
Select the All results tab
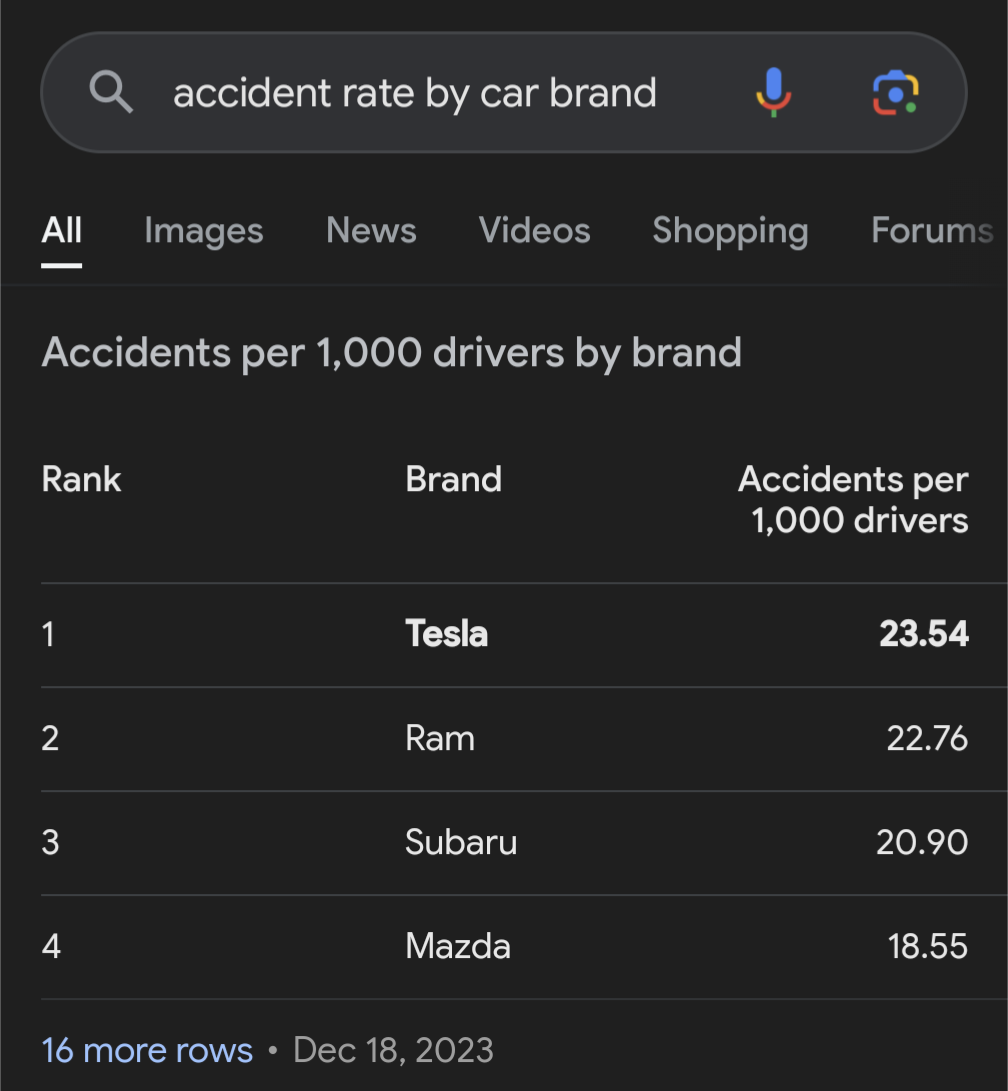(62, 231)
